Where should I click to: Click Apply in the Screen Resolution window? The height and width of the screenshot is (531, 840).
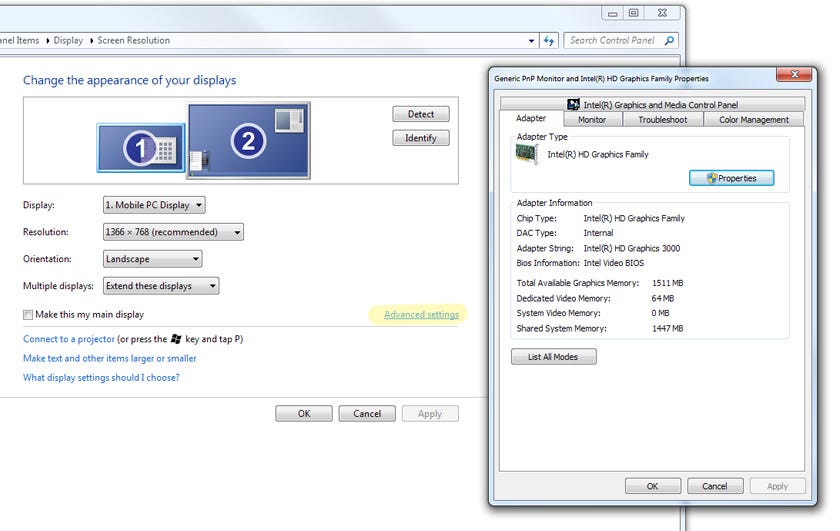(430, 414)
